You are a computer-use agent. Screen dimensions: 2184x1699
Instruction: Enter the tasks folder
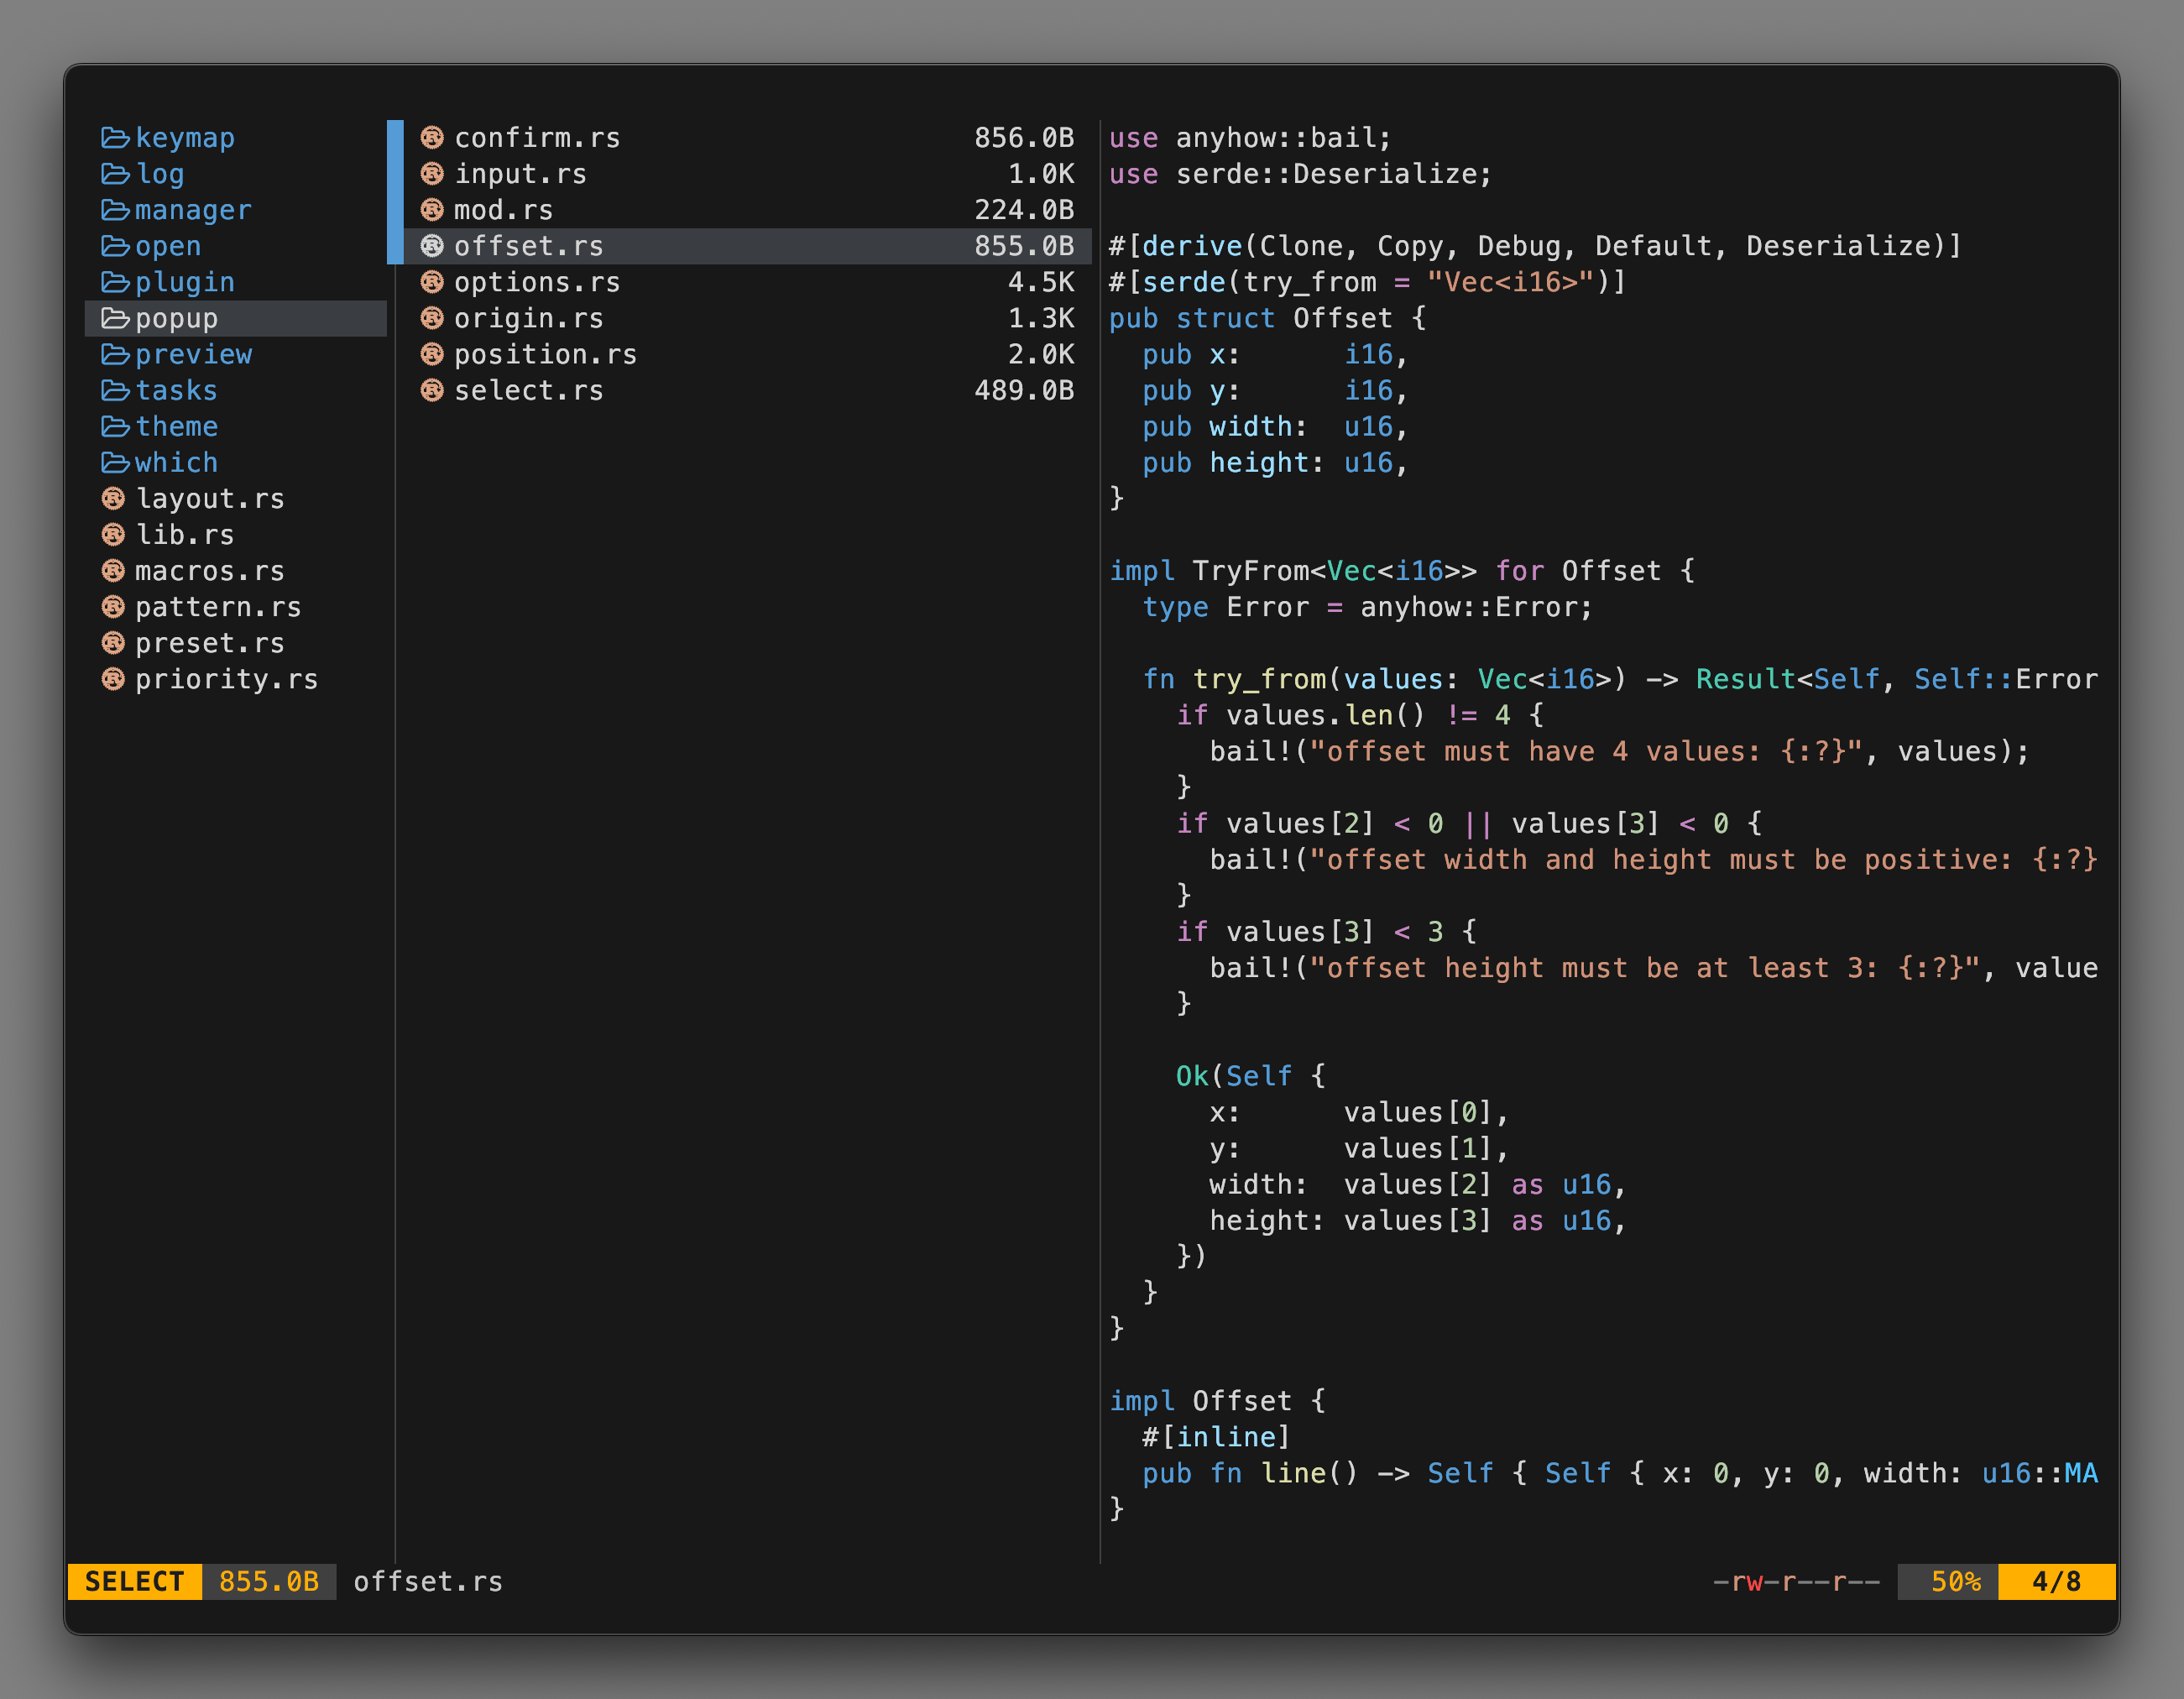(176, 390)
